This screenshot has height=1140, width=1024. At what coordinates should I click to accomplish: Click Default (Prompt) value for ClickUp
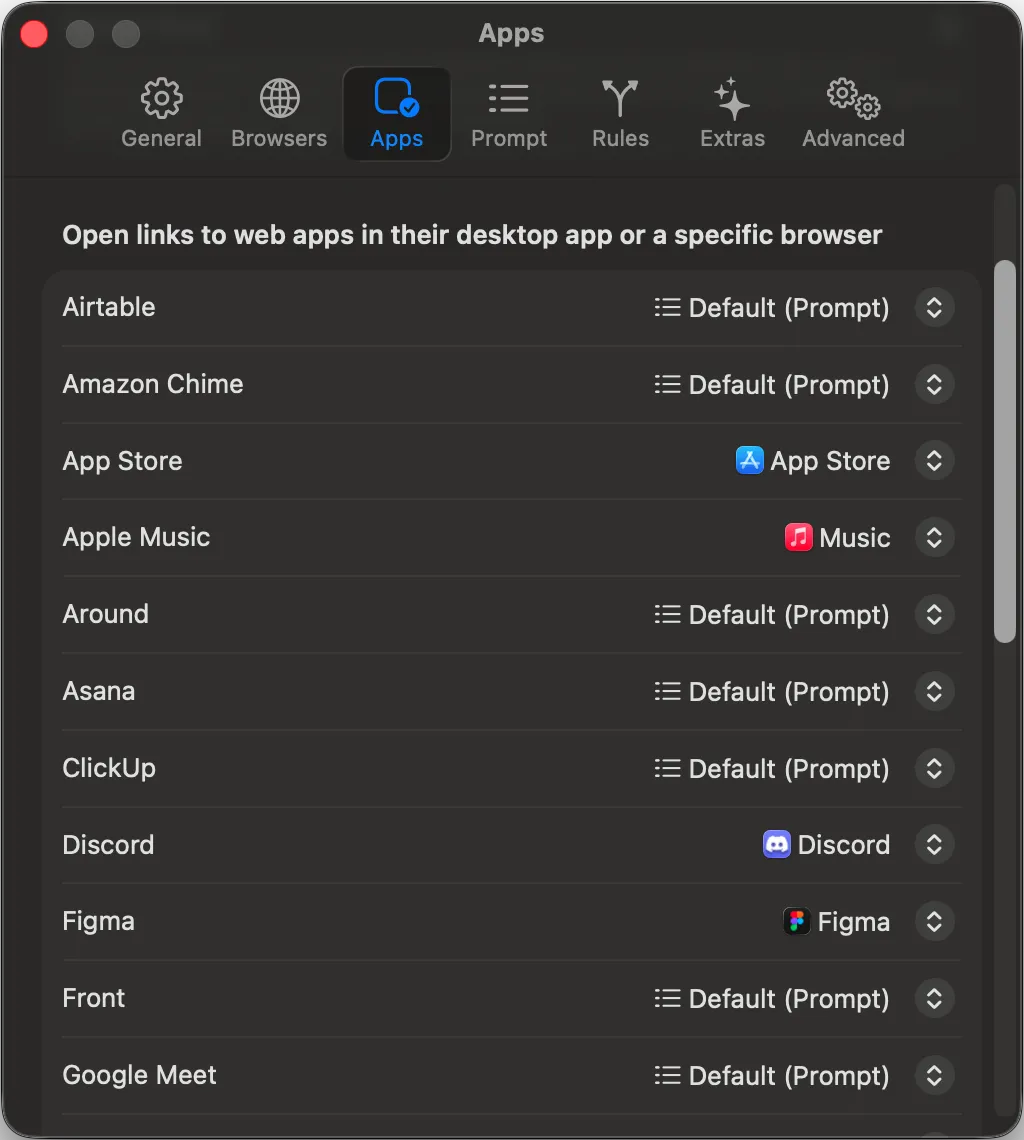[x=789, y=770]
